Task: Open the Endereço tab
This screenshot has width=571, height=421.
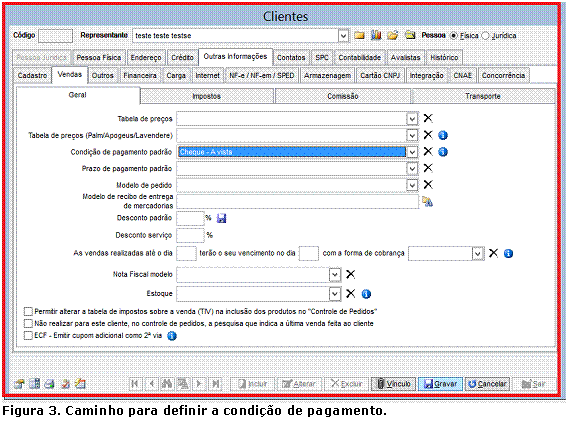Action: click(x=146, y=58)
